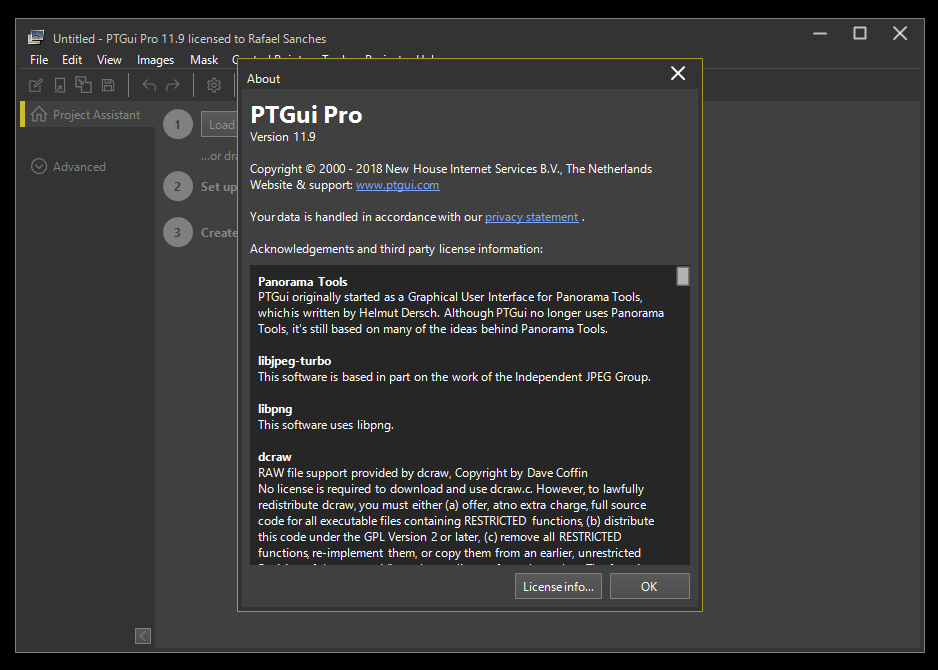The height and width of the screenshot is (670, 938).
Task: Click the step 3 circle
Action: 178,232
